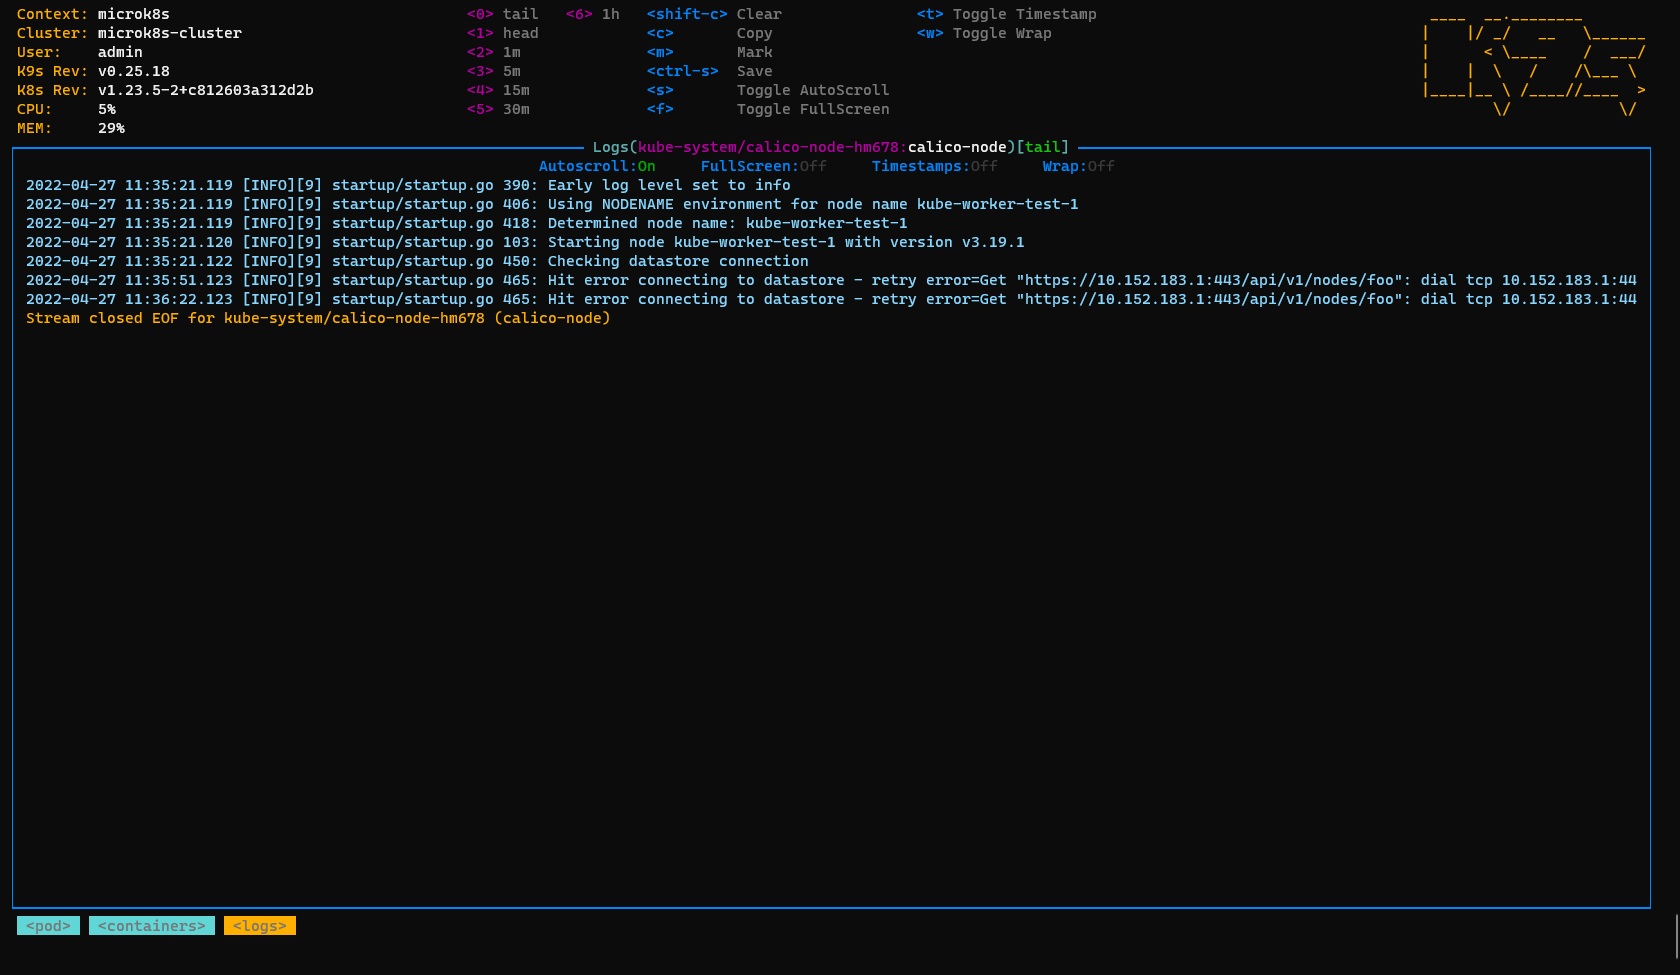Click the Logs pane title text
The width and height of the screenshot is (1680, 975).
pyautogui.click(x=831, y=147)
